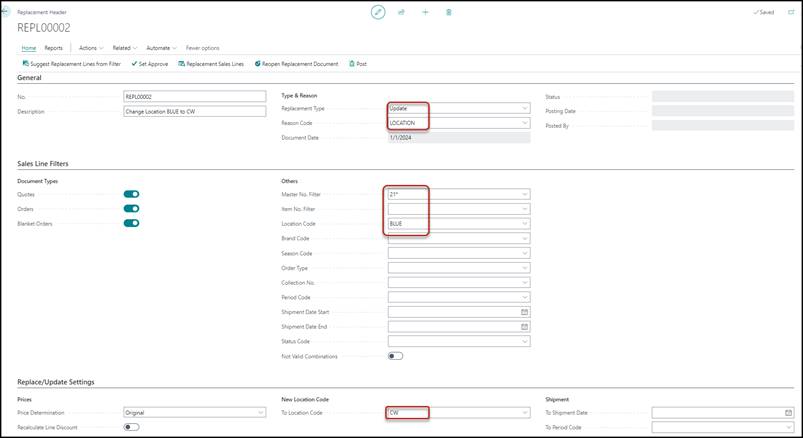803x438 pixels.
Task: Open Reason Code dropdown
Action: tap(524, 123)
